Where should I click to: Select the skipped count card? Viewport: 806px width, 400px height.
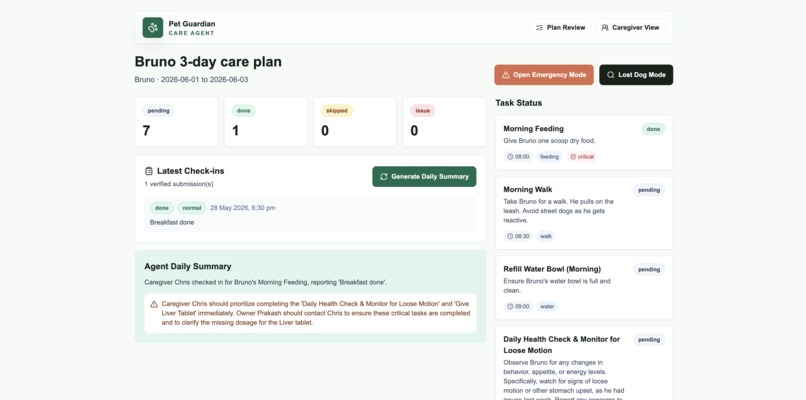[355, 122]
